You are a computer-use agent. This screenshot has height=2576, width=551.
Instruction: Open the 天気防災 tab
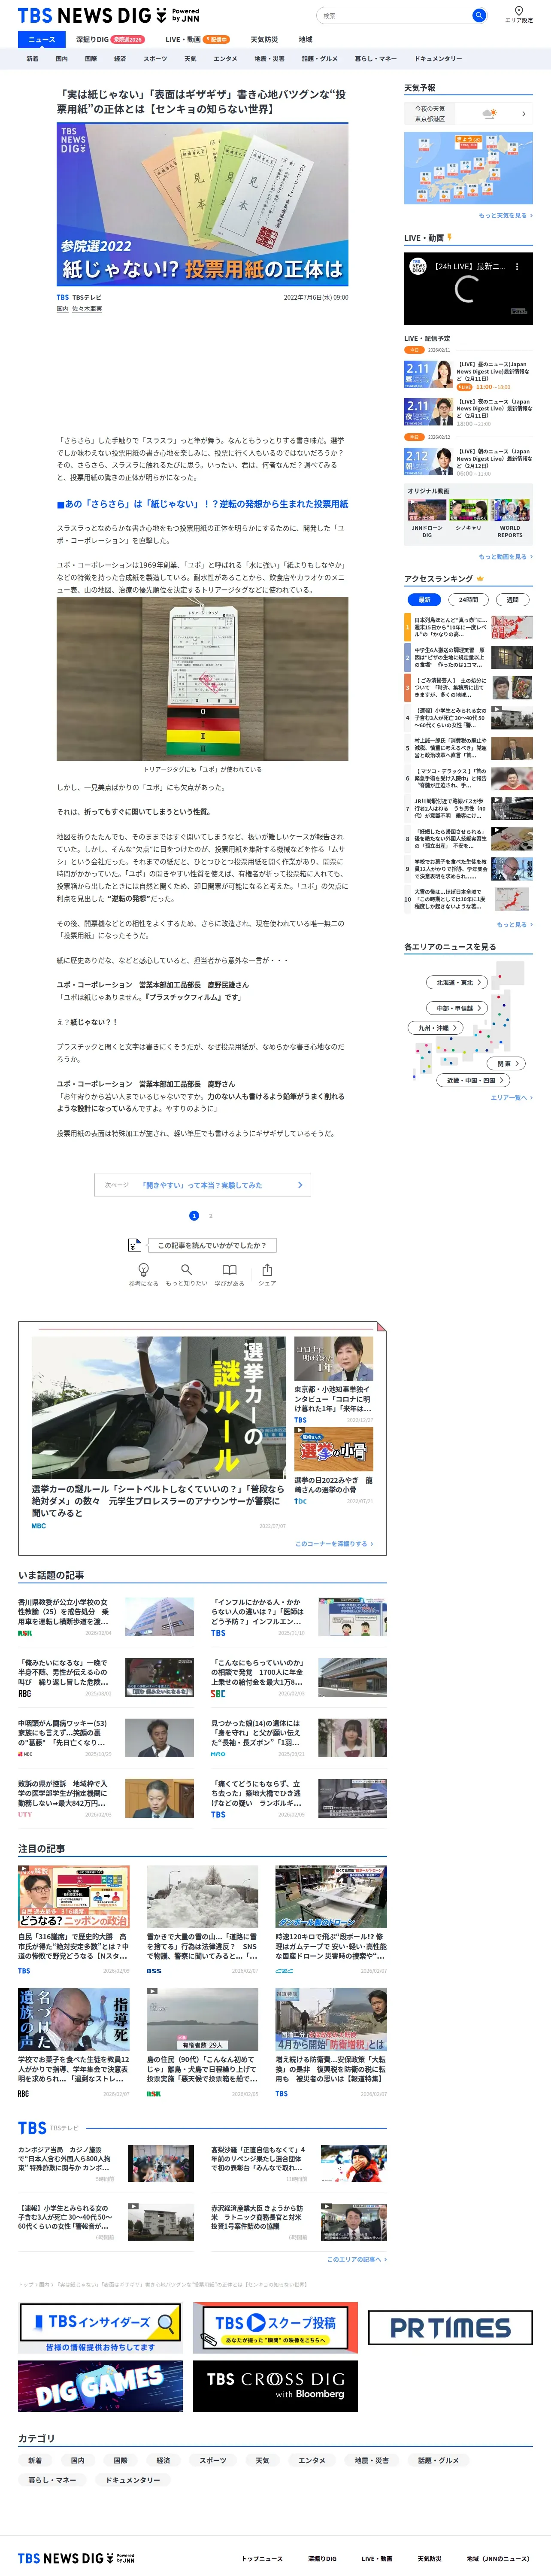coord(264,39)
